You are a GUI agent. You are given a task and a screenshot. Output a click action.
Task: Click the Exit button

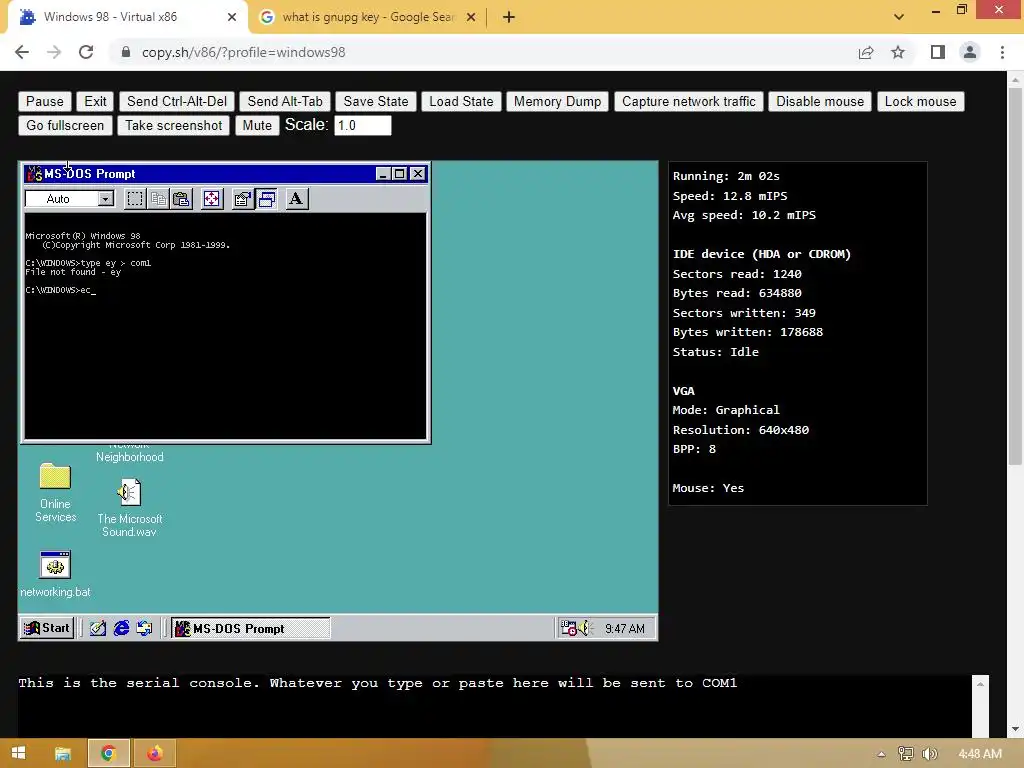[95, 101]
